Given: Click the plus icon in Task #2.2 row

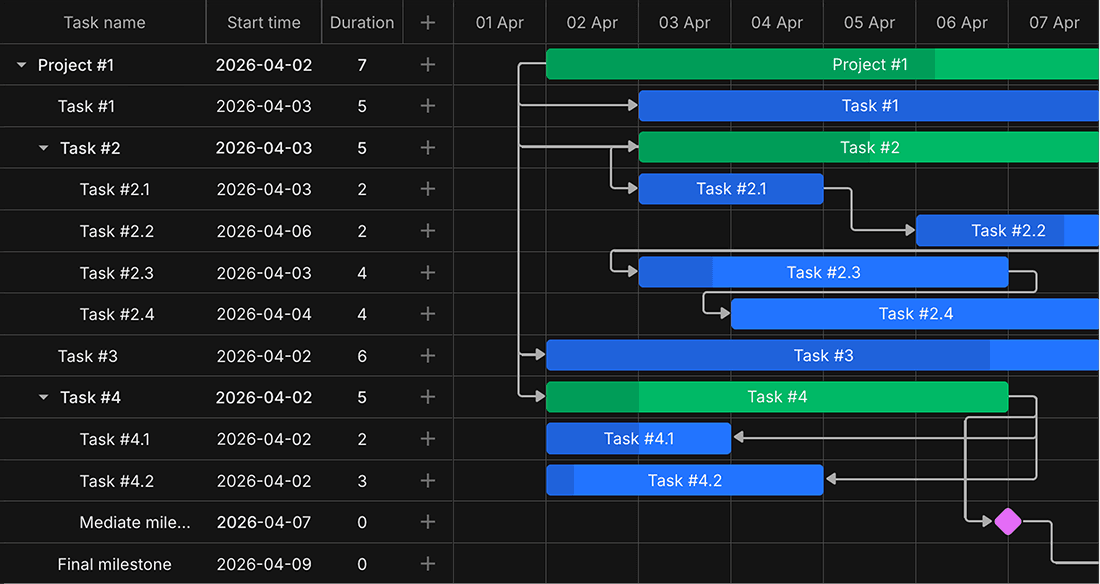Looking at the screenshot, I should click(x=428, y=231).
